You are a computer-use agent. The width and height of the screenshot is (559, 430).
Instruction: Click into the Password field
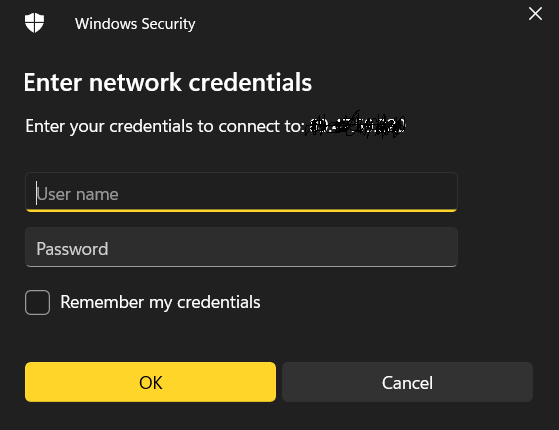[x=241, y=247]
